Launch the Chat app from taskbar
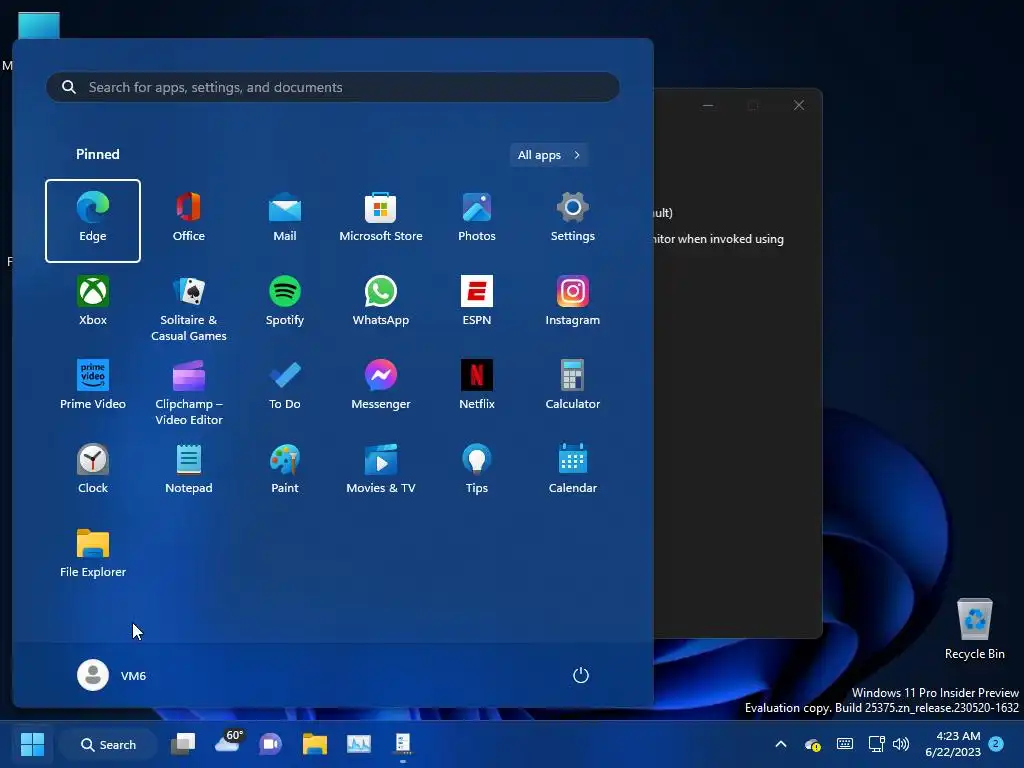1024x768 pixels. (x=270, y=744)
